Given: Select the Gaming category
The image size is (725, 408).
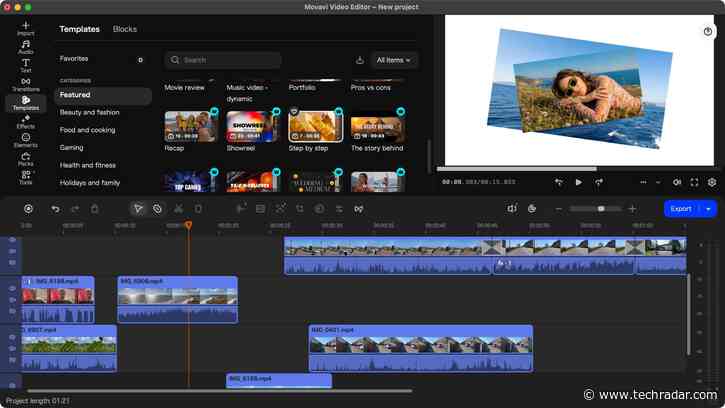Looking at the screenshot, I should [x=71, y=148].
